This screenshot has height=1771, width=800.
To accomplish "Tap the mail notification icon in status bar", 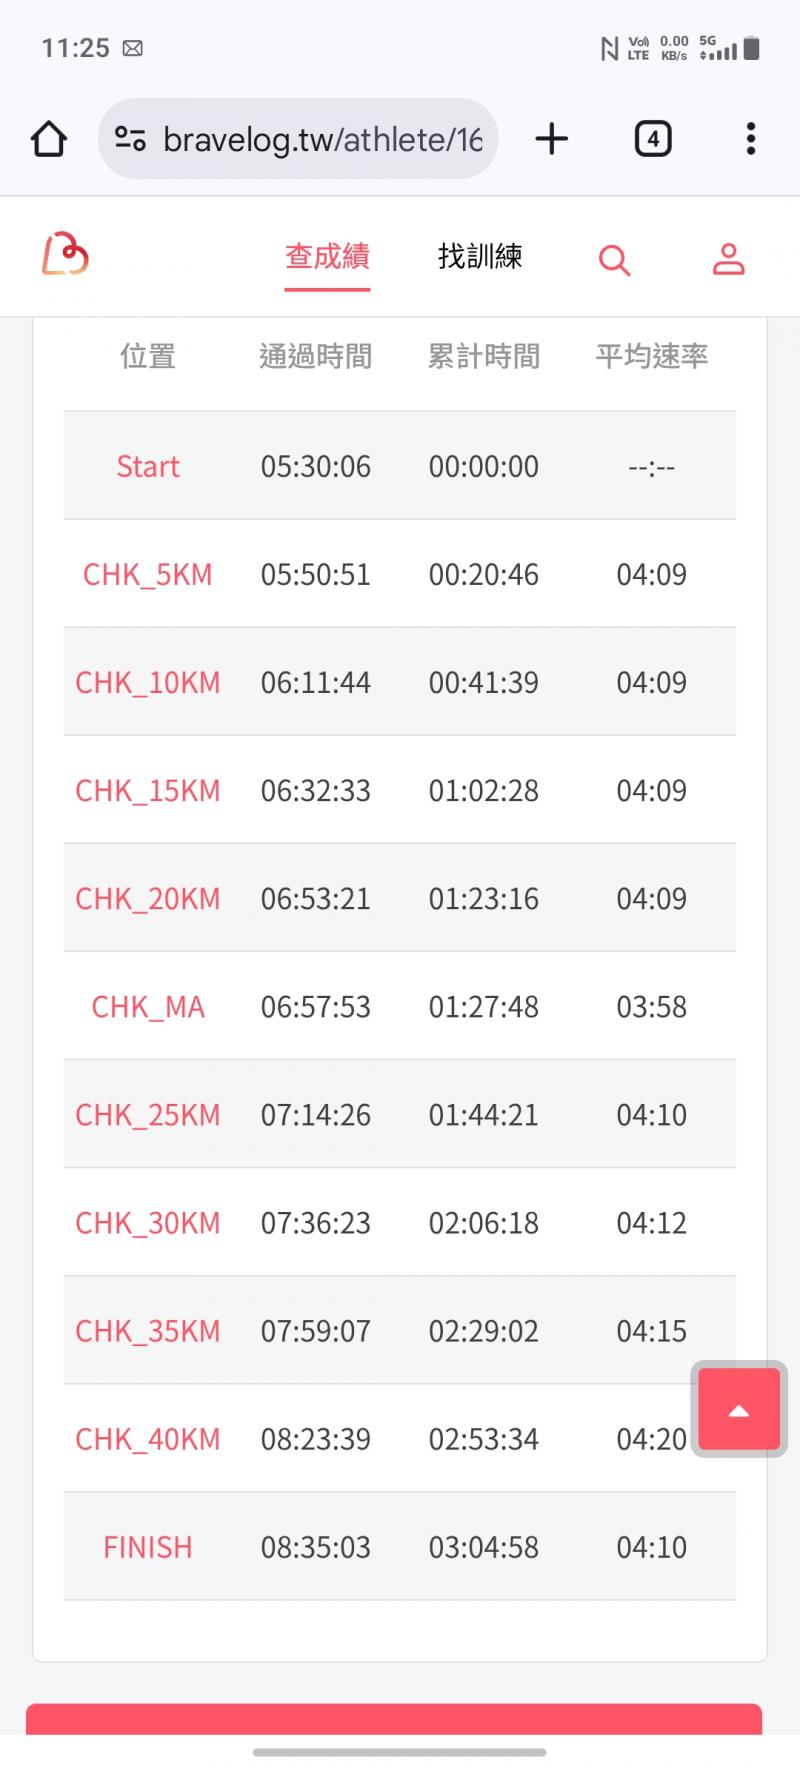I will pos(132,48).
